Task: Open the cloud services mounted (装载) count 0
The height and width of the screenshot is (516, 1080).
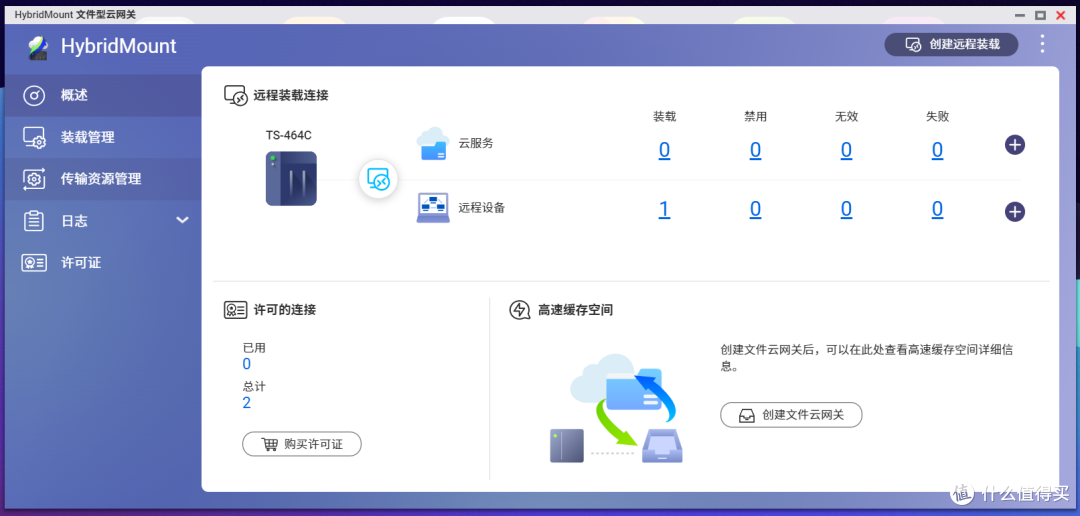Action: (x=664, y=150)
